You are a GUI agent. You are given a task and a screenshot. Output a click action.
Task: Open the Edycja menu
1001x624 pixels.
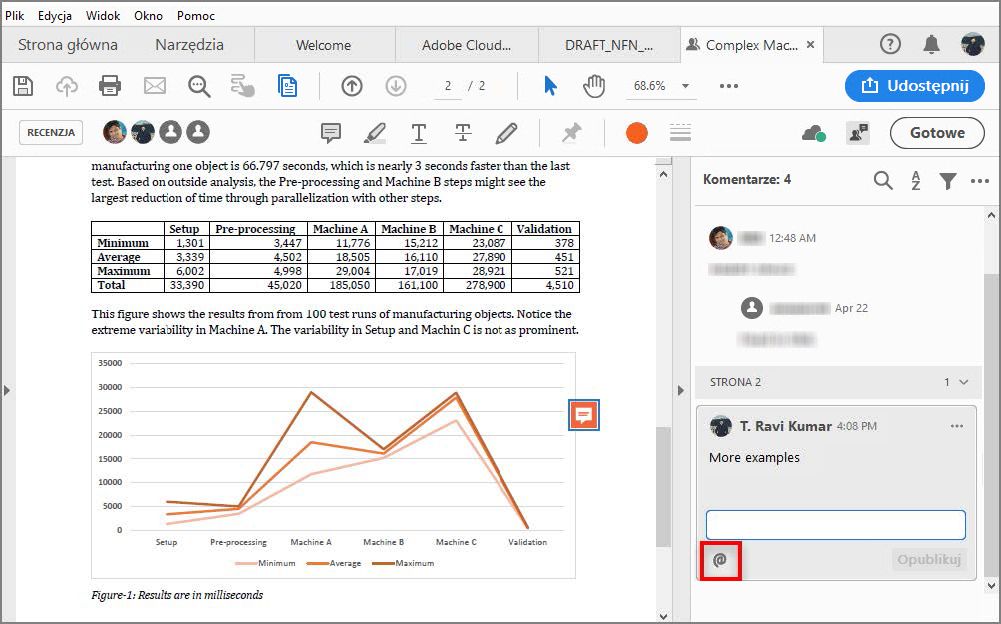54,15
